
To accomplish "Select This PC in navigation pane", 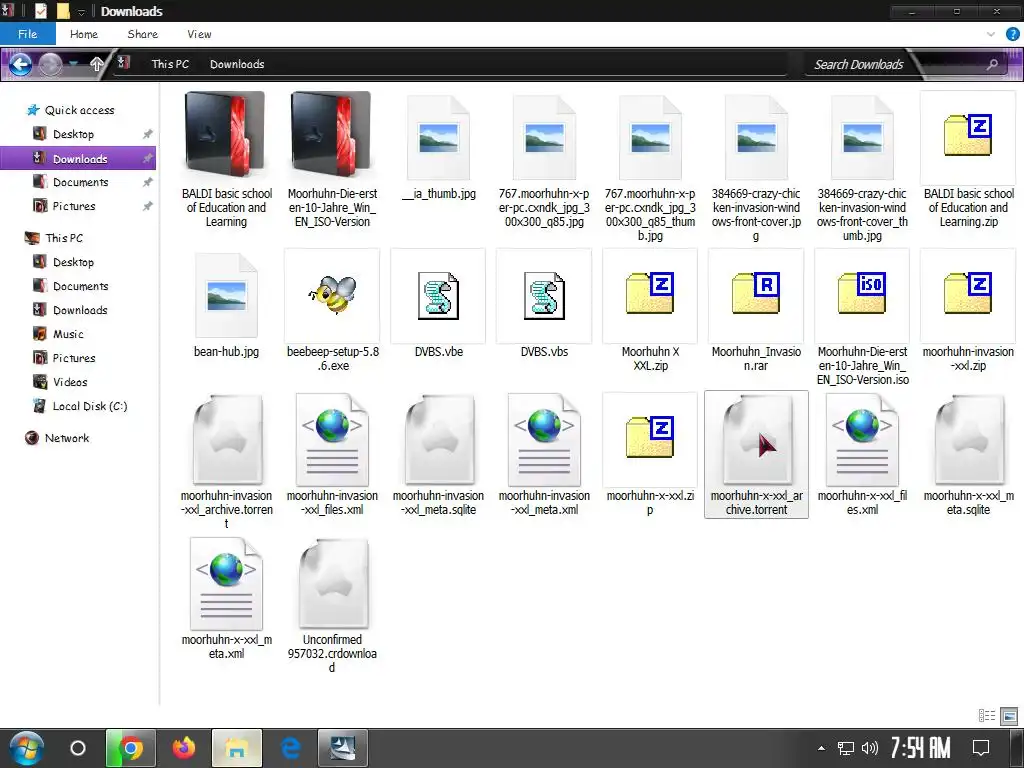I will (x=64, y=238).
